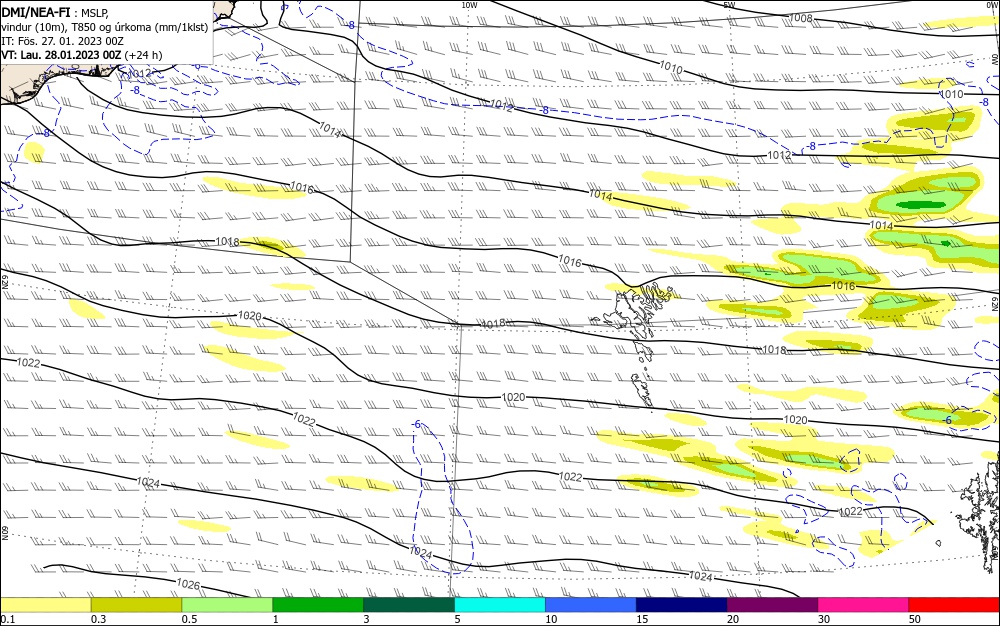Click the legend value "20"
1000x626 pixels.
[x=733, y=619]
